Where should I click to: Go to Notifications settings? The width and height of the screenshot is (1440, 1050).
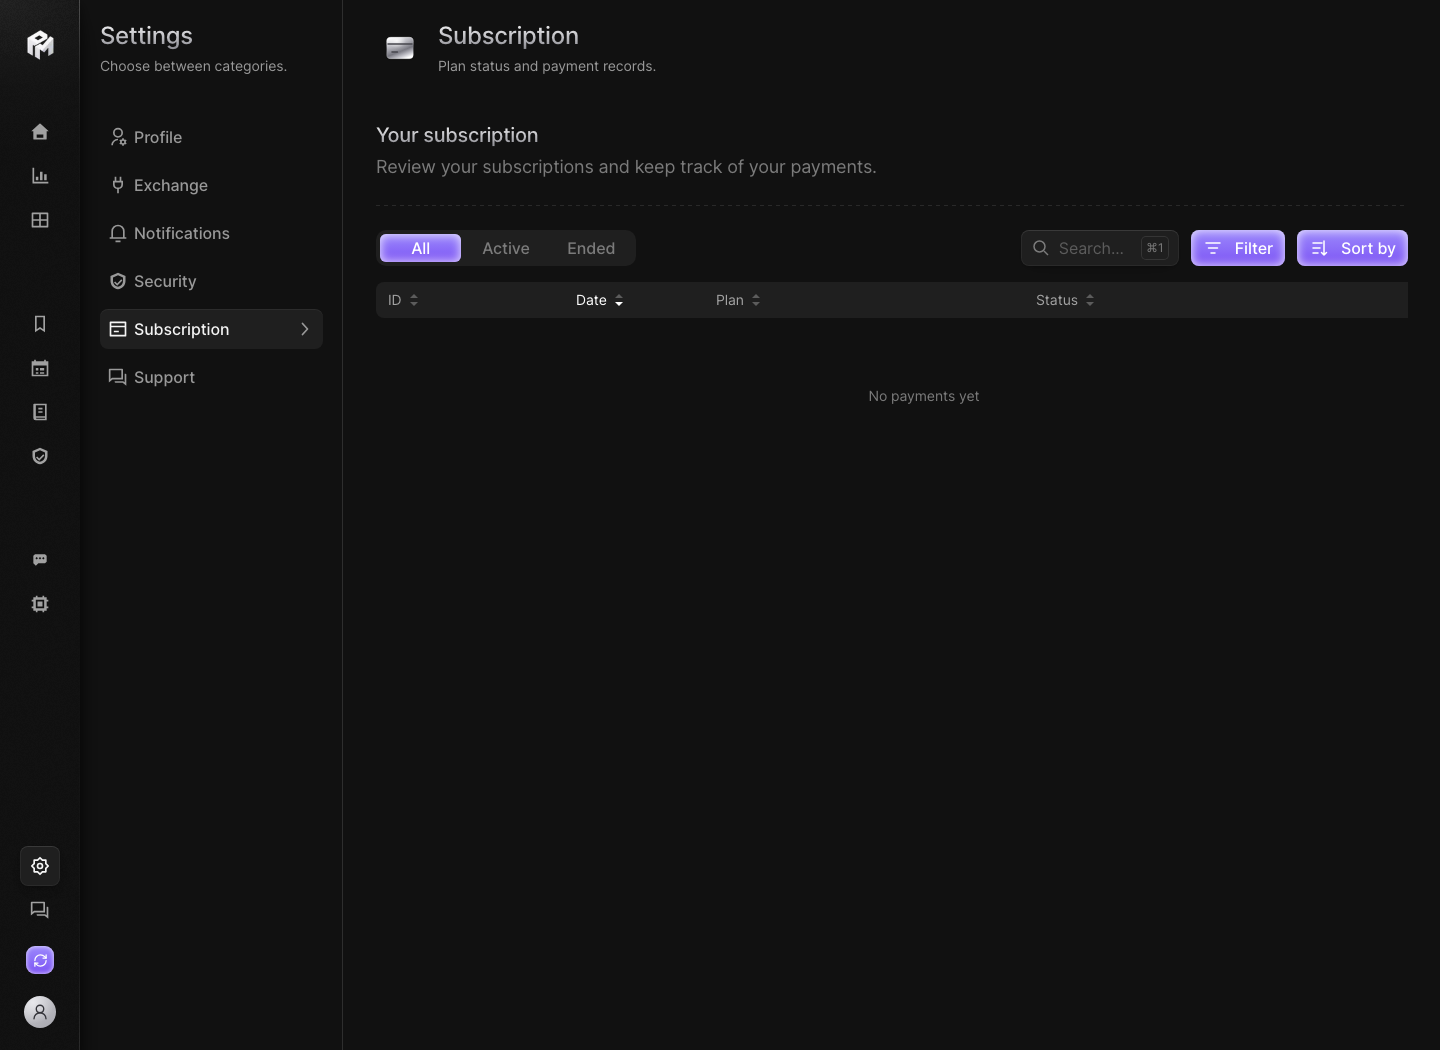(211, 233)
